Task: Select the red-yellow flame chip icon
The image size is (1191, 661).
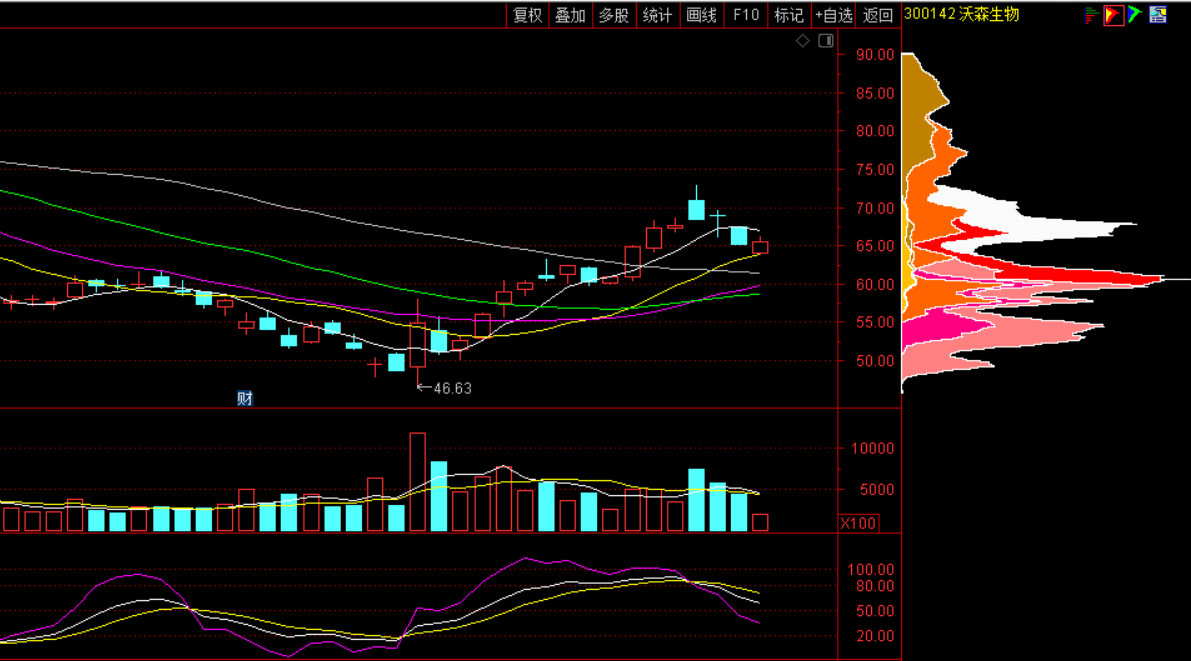Action: [x=1113, y=15]
